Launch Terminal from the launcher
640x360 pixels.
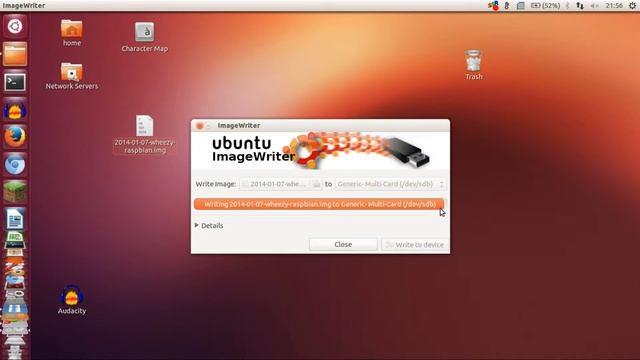tap(15, 82)
